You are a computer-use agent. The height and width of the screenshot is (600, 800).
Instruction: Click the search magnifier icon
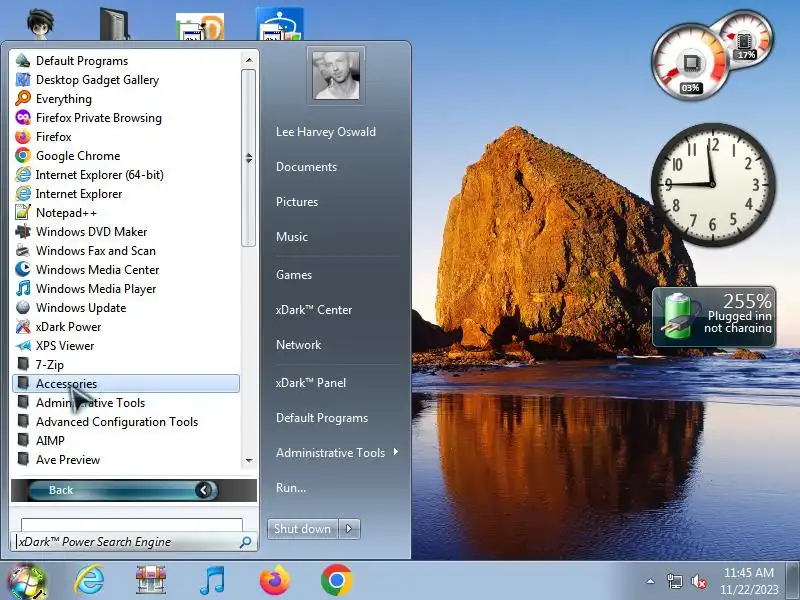point(245,542)
